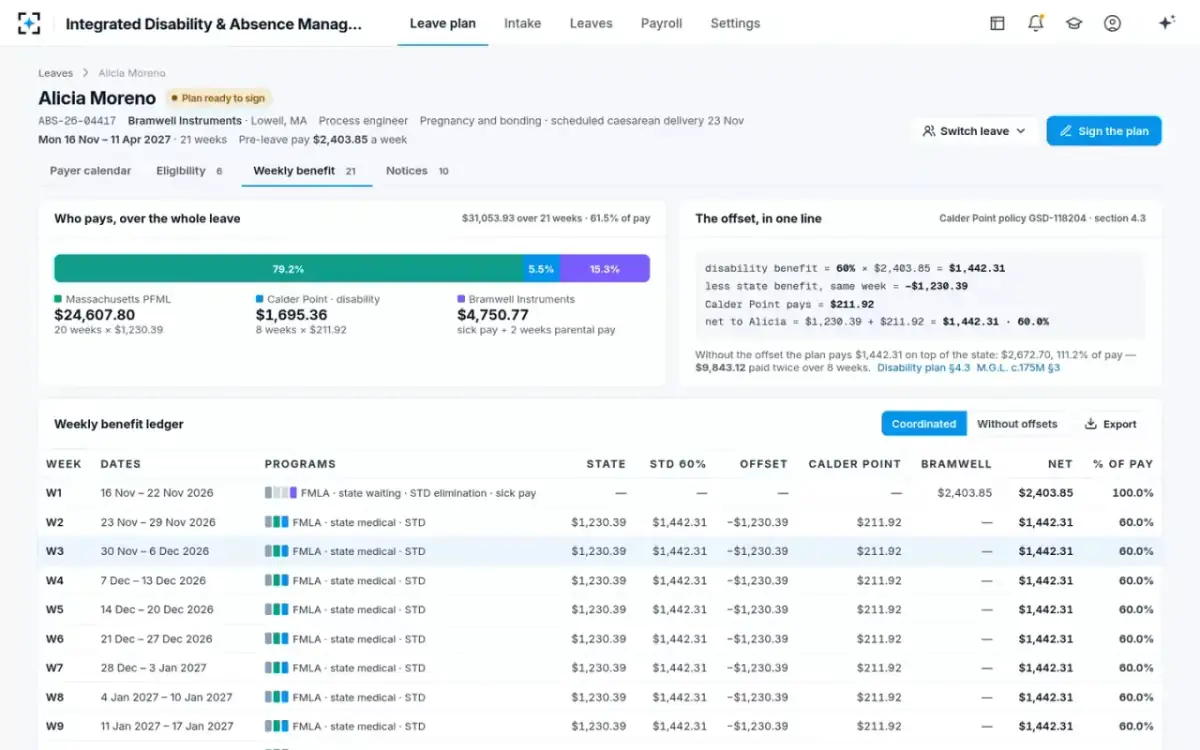Open the Disability plan §4.3 link

[x=924, y=368]
